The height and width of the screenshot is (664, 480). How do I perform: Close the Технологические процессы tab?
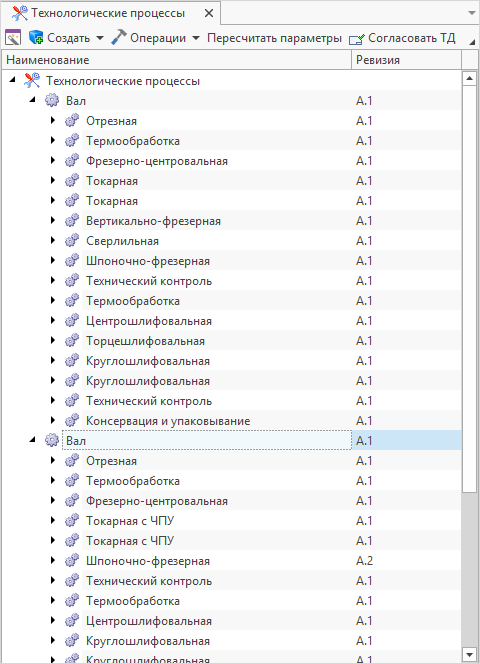[x=209, y=14]
